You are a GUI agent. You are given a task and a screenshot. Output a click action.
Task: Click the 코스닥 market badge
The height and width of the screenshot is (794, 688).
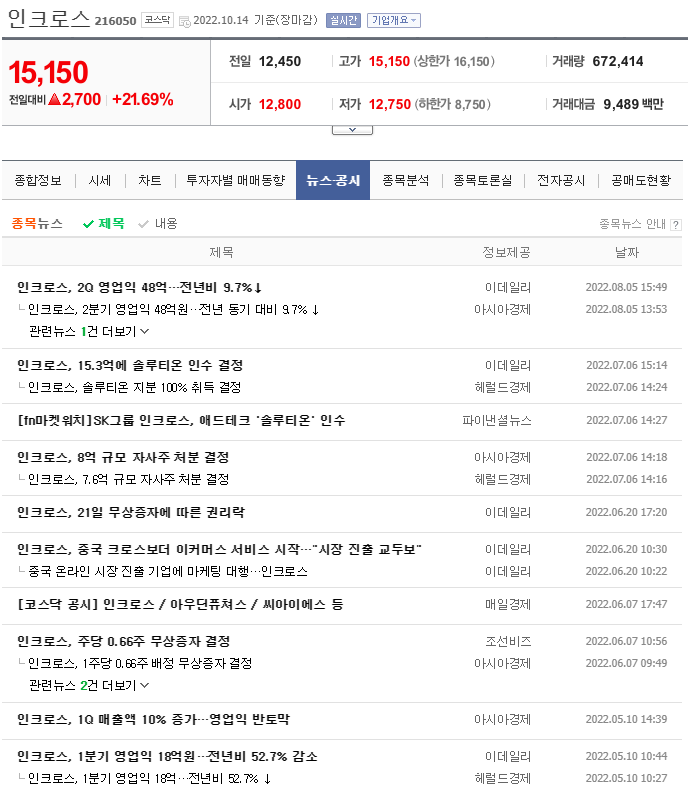pyautogui.click(x=157, y=20)
